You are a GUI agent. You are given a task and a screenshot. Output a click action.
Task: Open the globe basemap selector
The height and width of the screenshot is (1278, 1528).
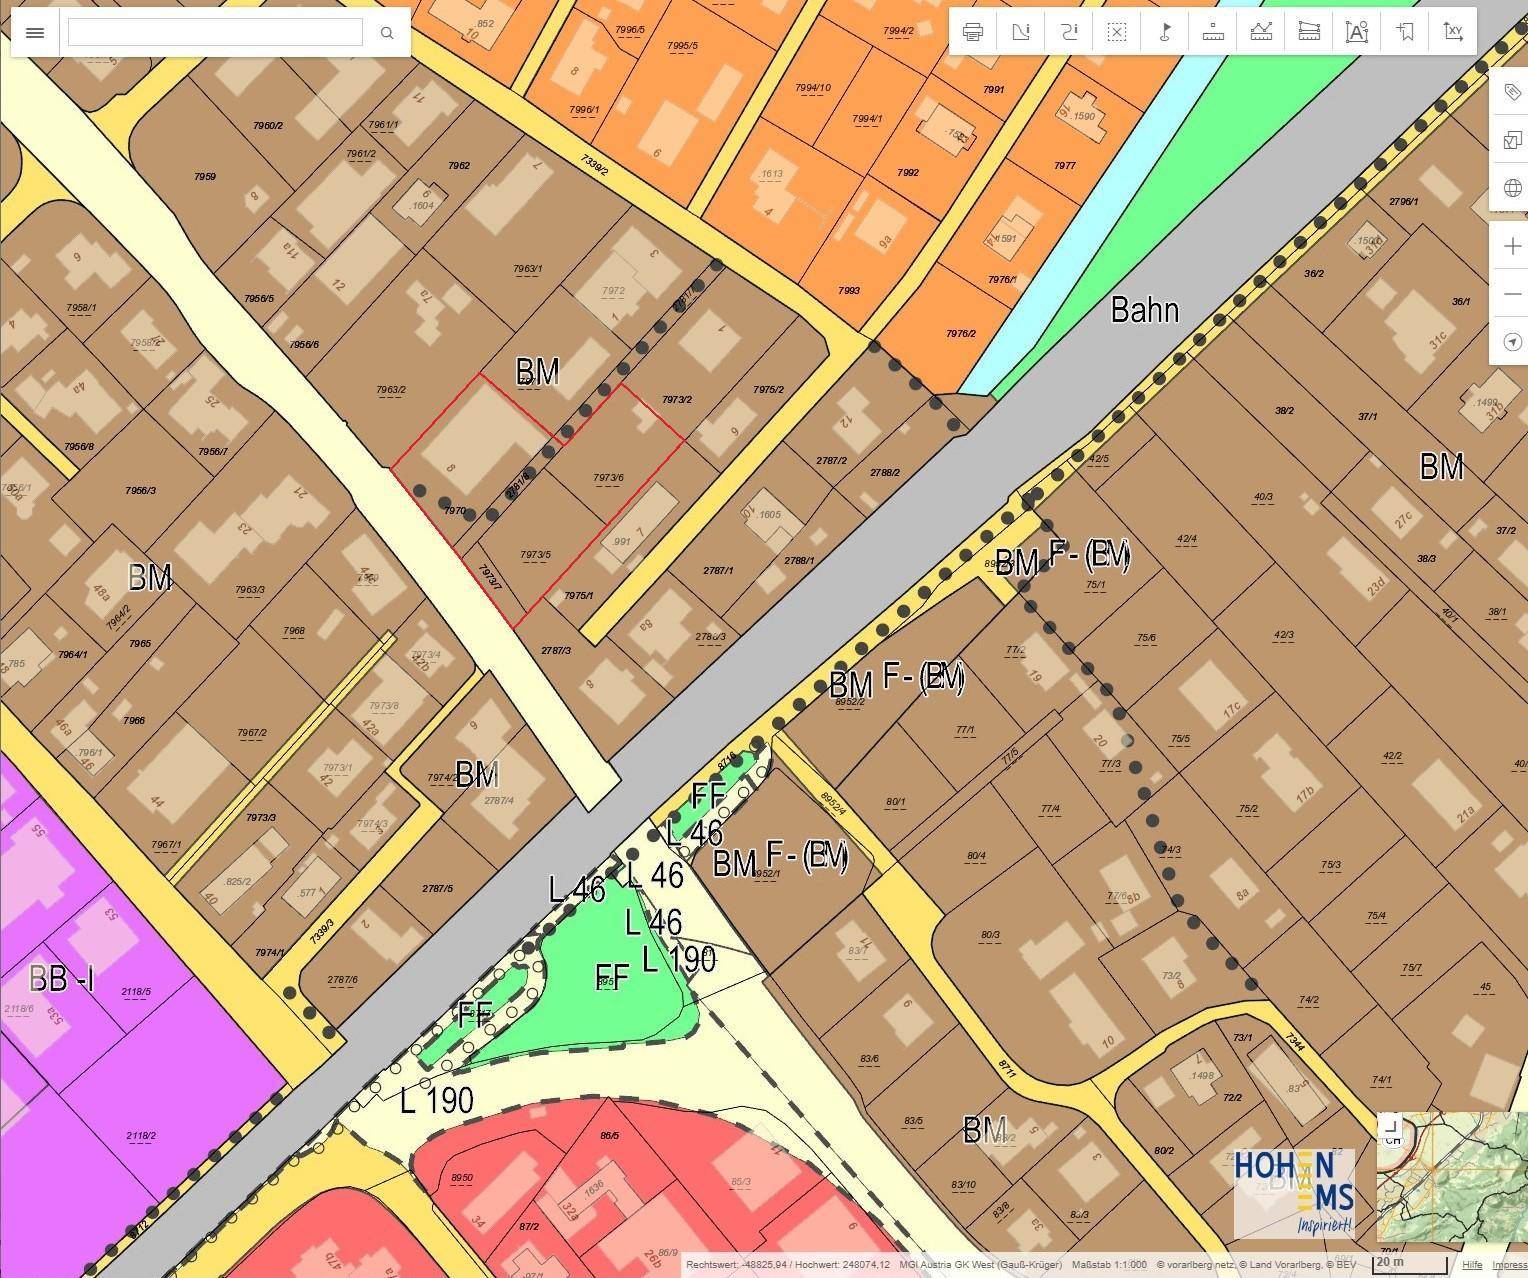[x=1511, y=188]
